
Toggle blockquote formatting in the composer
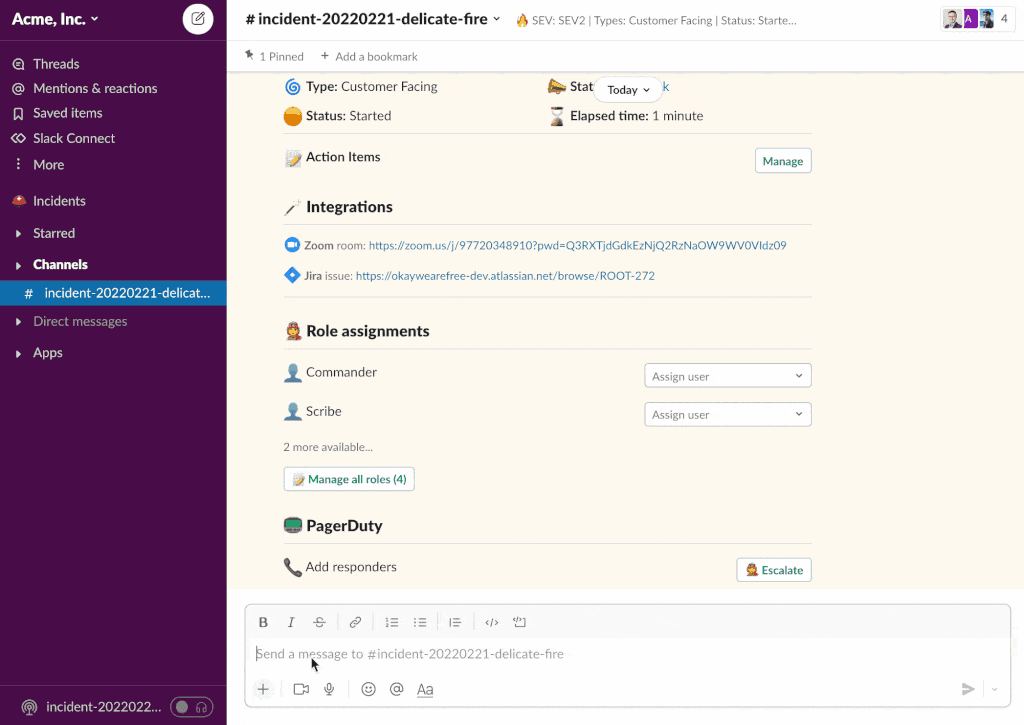point(455,621)
